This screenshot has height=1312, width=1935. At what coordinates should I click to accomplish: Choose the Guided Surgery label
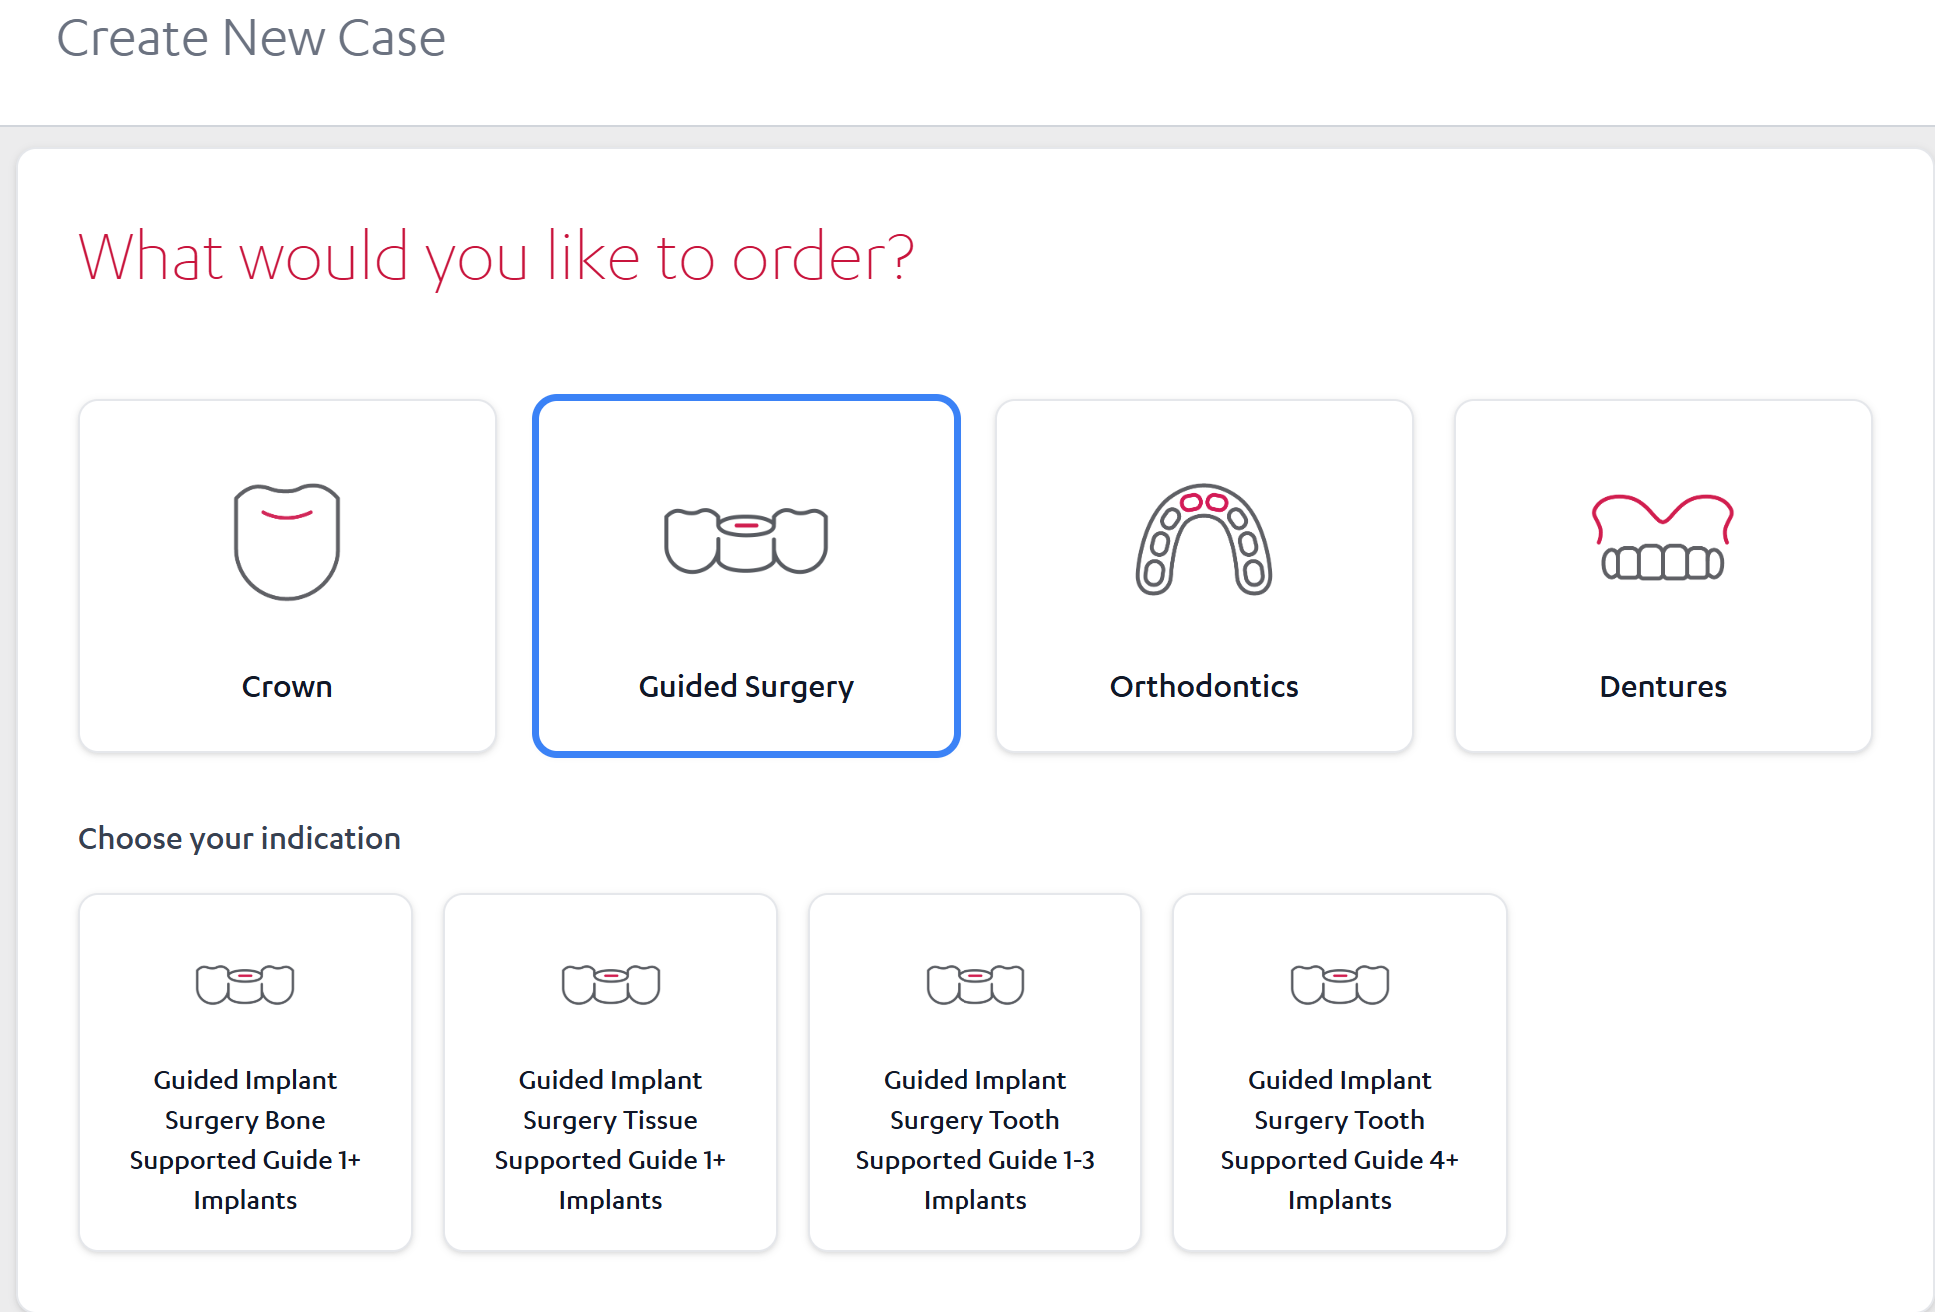[x=746, y=687]
